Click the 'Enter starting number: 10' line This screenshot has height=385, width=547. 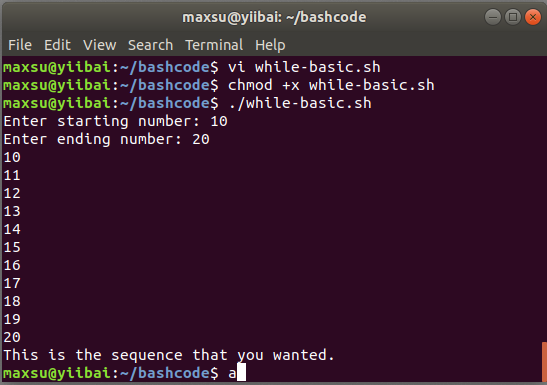click(x=115, y=121)
